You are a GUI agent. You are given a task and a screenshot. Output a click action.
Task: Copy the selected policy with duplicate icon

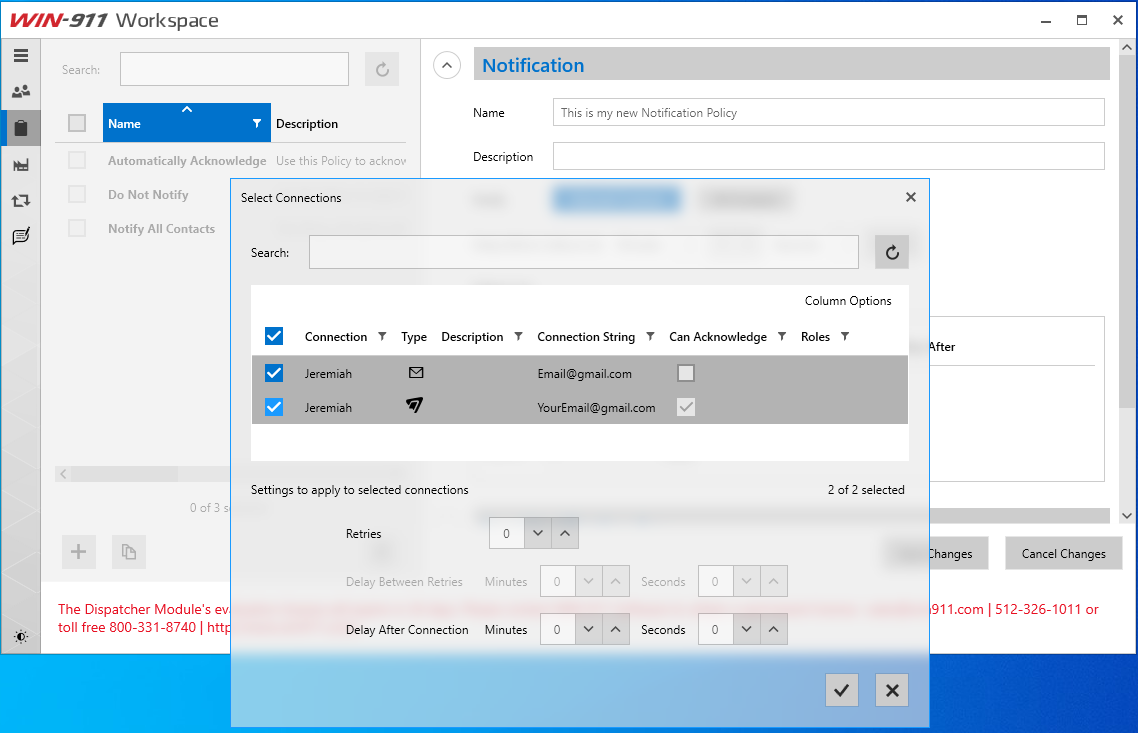[x=128, y=552]
